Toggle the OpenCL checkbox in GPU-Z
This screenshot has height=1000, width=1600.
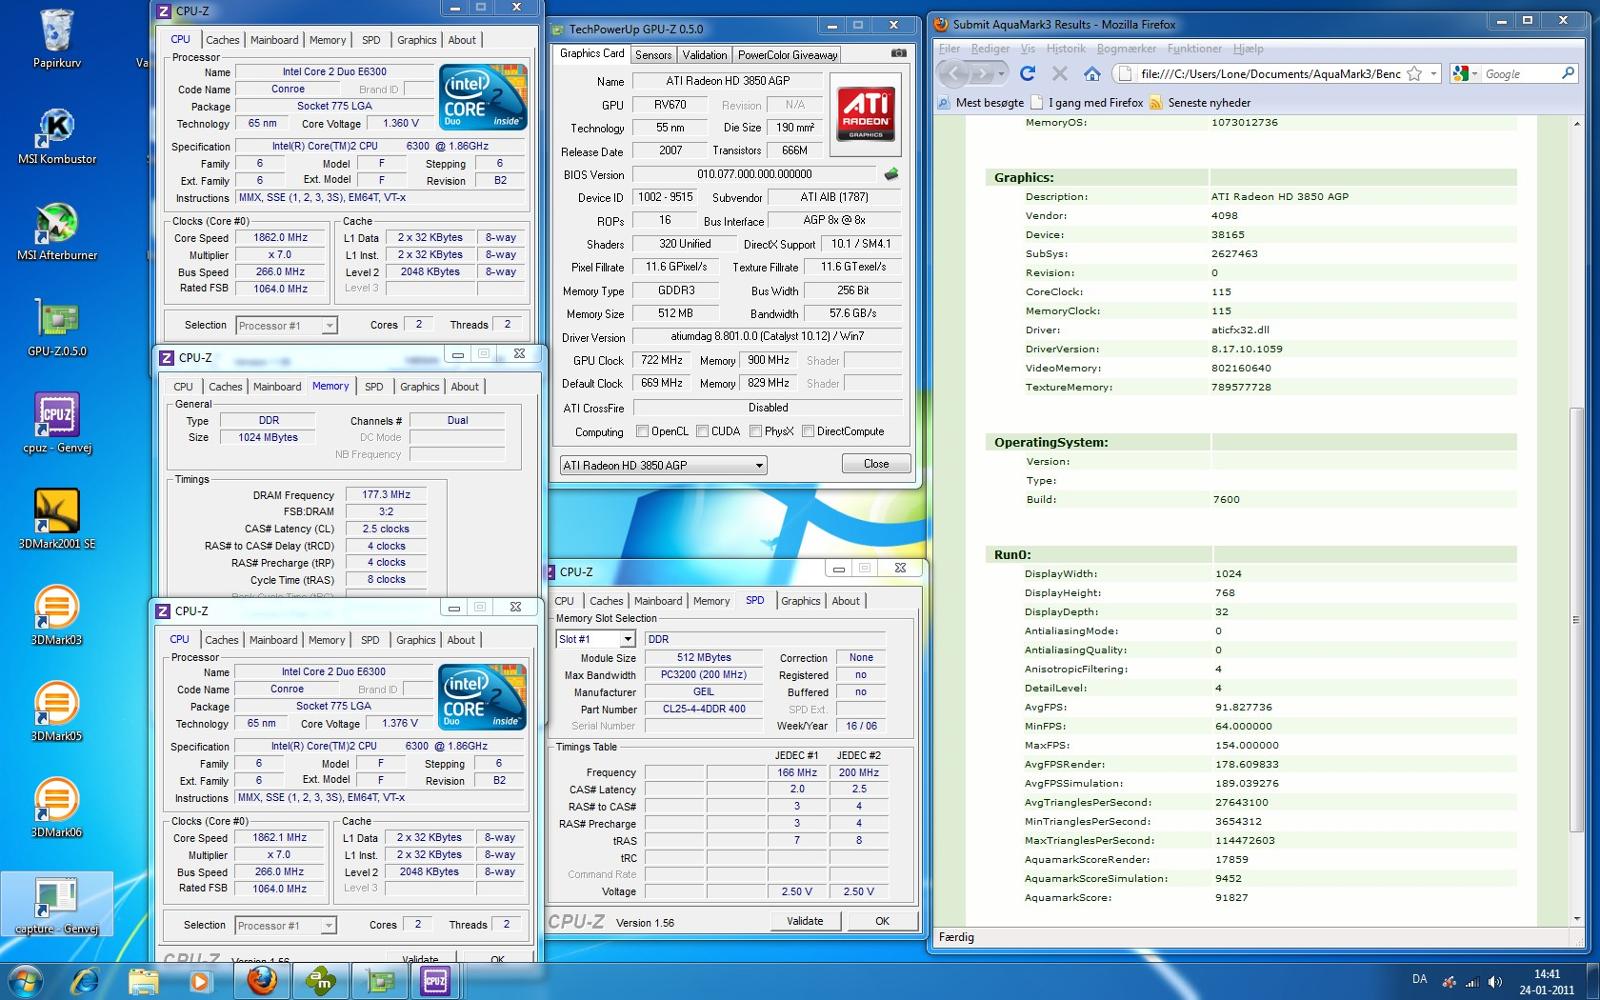point(643,431)
